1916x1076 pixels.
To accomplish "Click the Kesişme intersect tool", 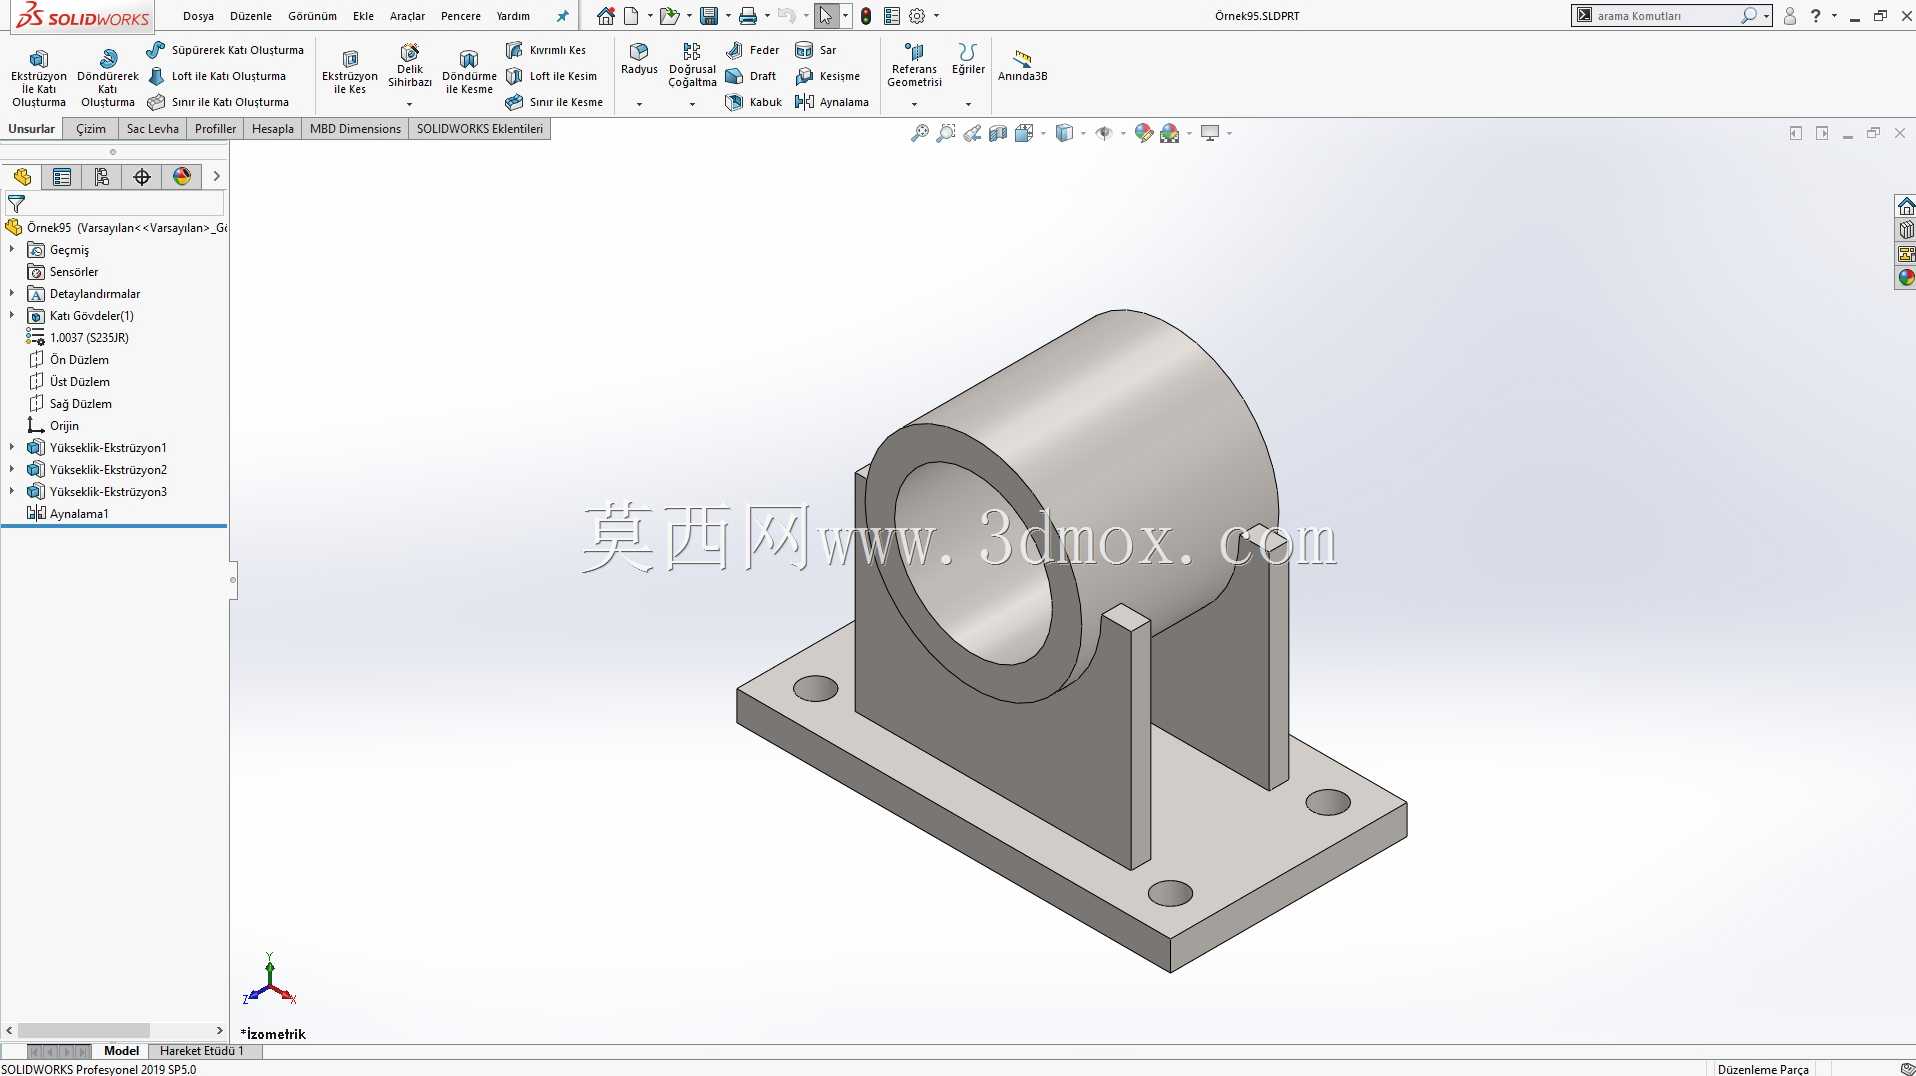I will [827, 76].
